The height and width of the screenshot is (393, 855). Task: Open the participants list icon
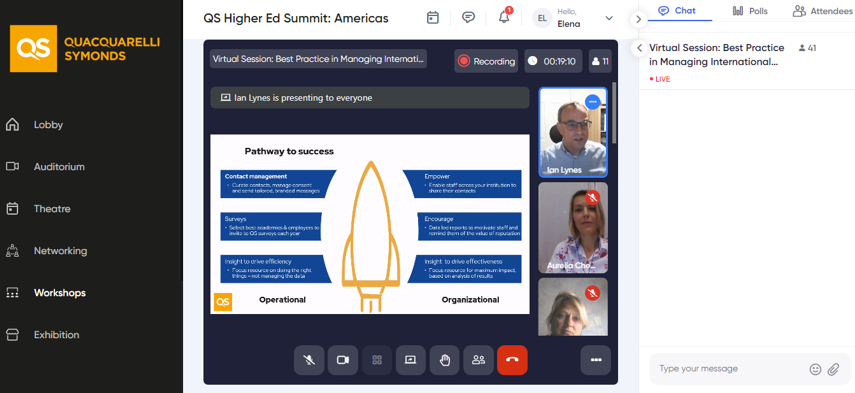[479, 360]
